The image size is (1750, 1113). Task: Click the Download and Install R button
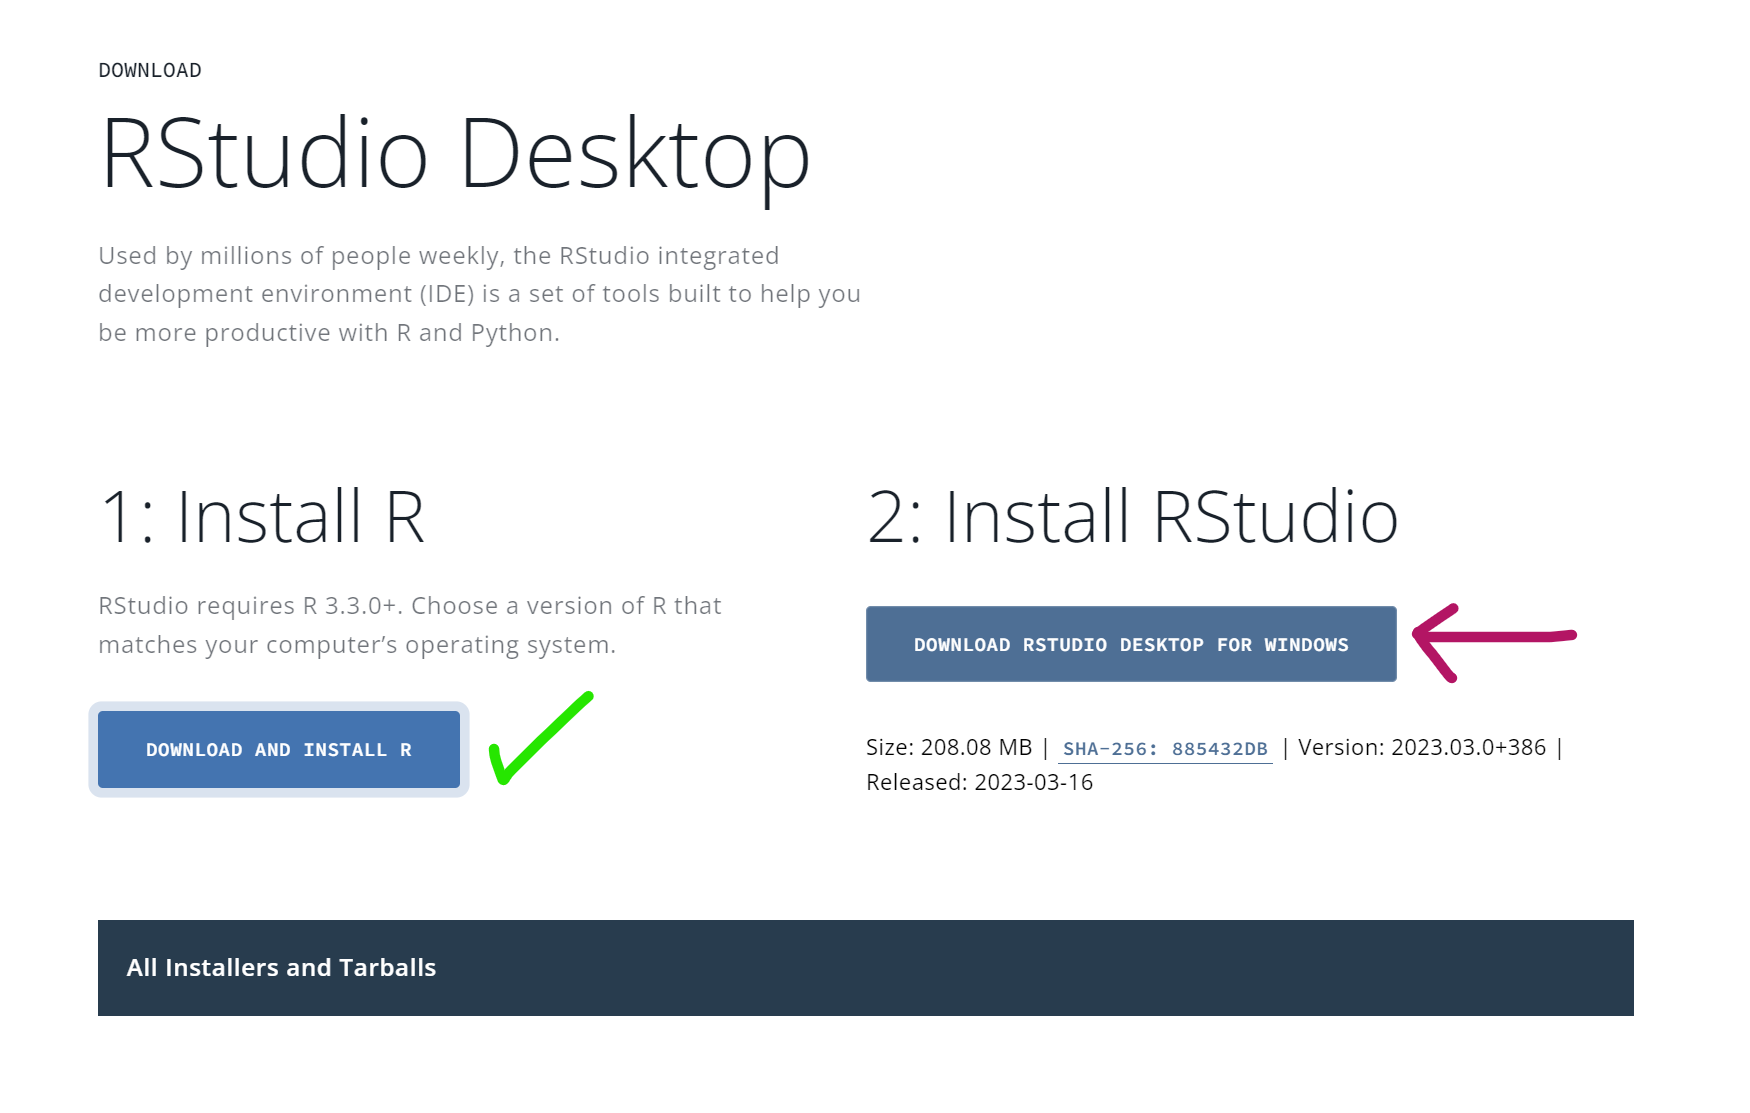click(x=278, y=749)
